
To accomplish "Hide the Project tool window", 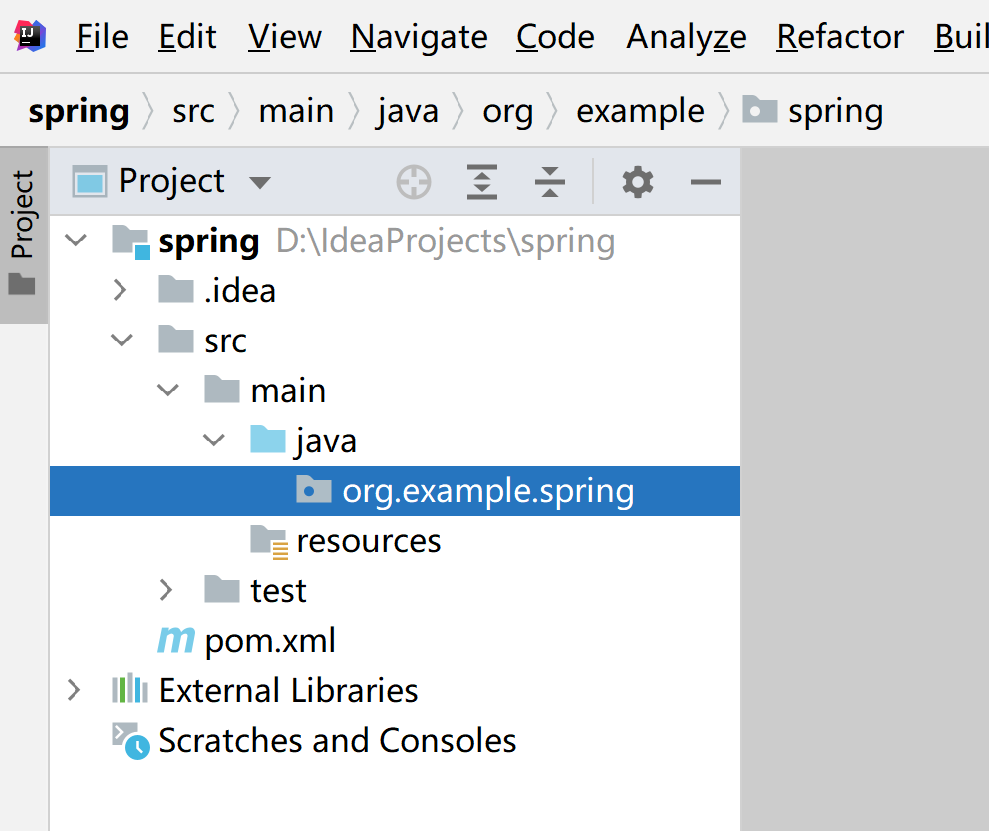I will click(x=706, y=182).
